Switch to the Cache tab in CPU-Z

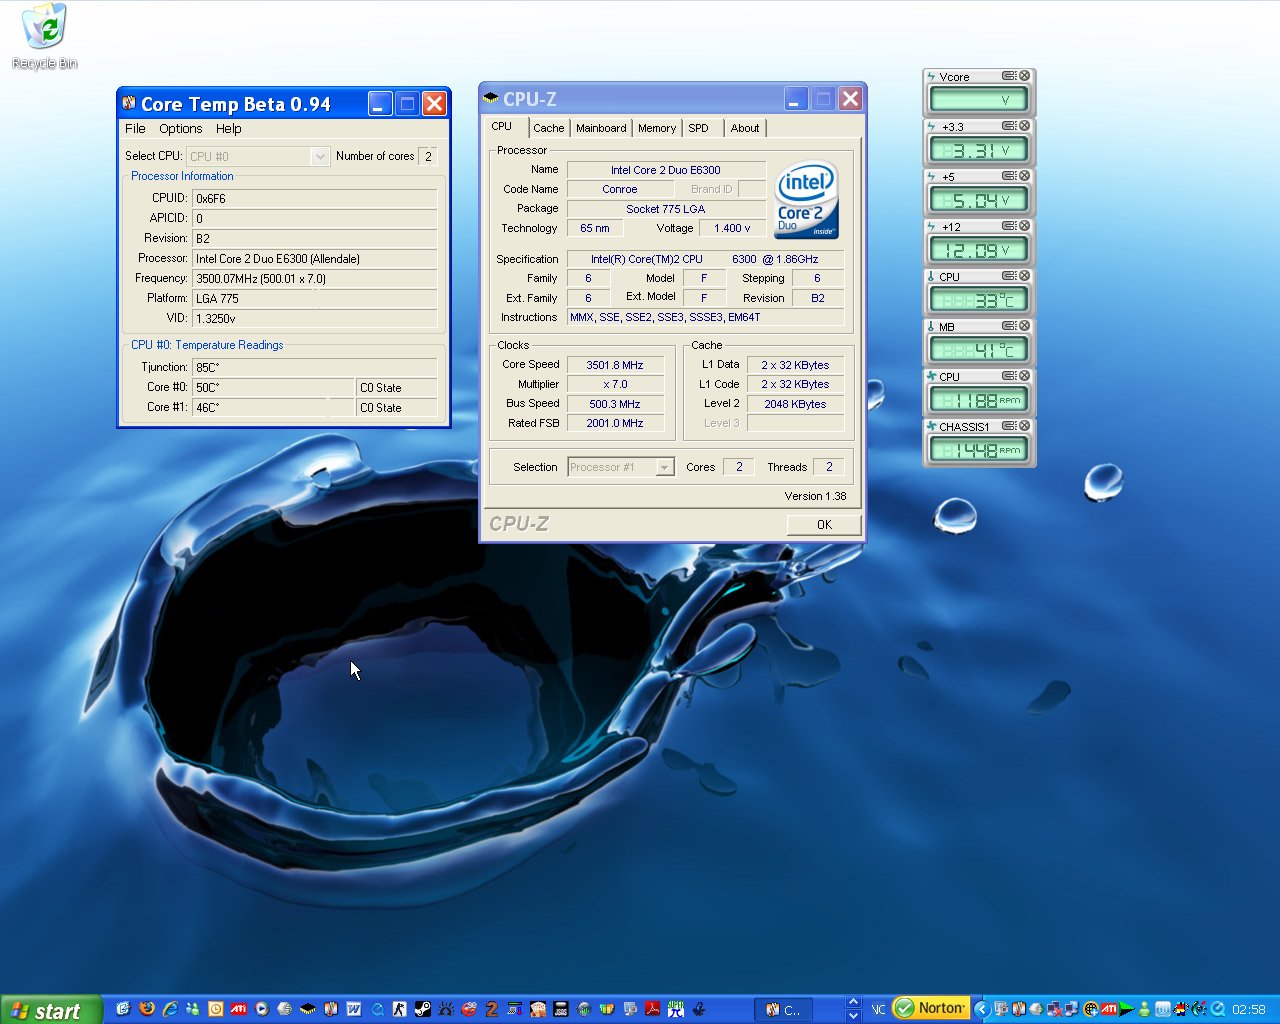pyautogui.click(x=548, y=128)
